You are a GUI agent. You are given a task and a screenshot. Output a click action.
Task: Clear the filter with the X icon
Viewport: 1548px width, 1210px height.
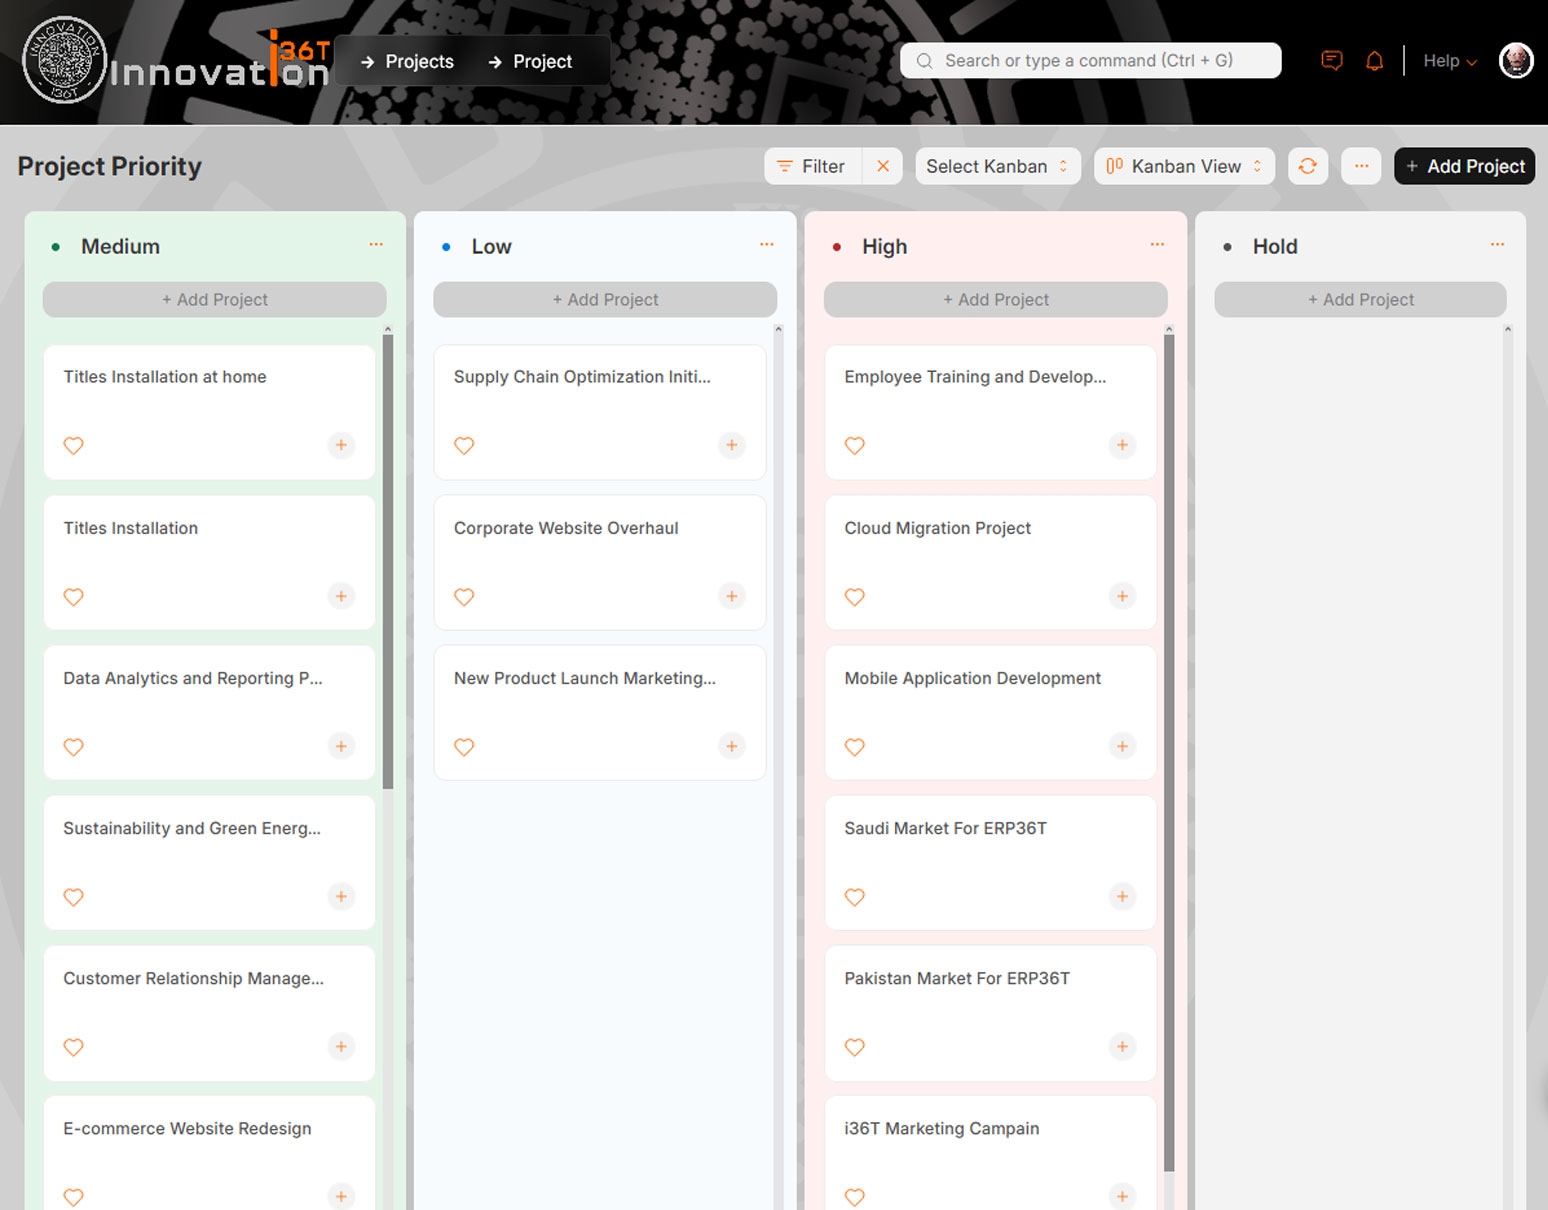click(x=883, y=166)
